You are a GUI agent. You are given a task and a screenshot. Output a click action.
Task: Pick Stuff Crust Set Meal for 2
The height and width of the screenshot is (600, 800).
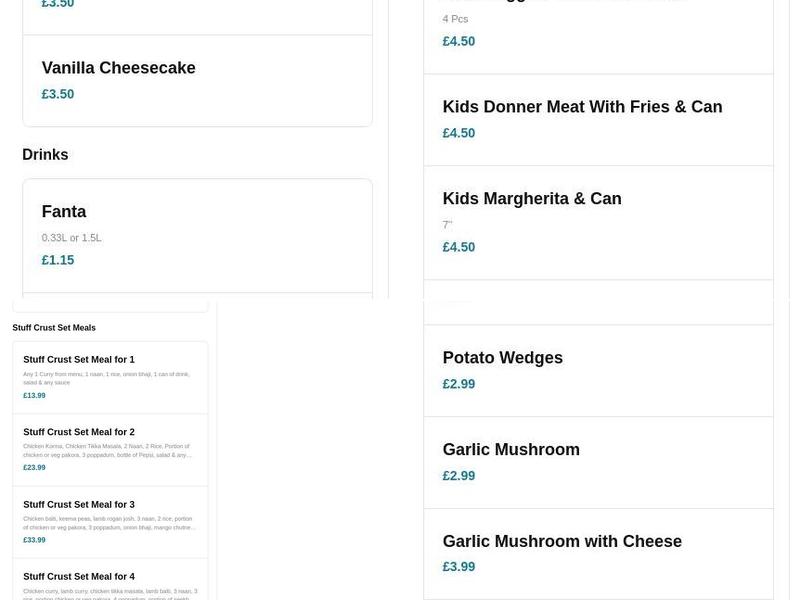pos(79,432)
